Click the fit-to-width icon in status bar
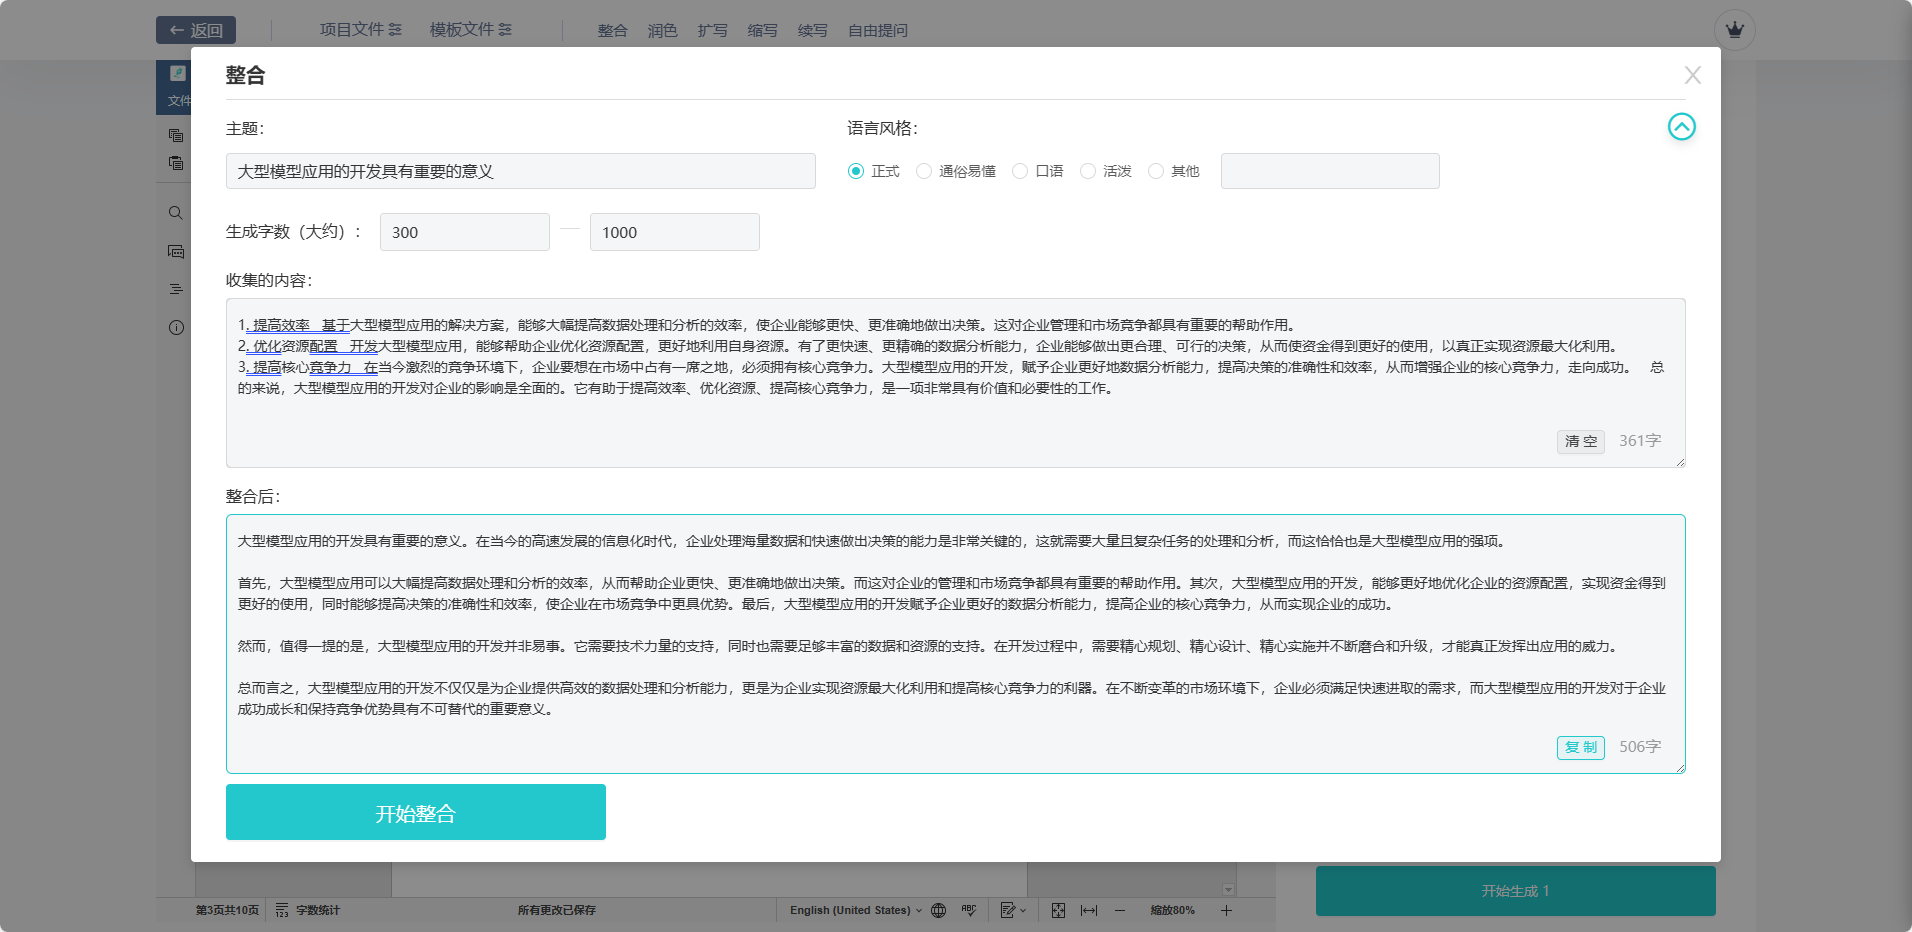The height and width of the screenshot is (932, 1912). pos(1089,910)
